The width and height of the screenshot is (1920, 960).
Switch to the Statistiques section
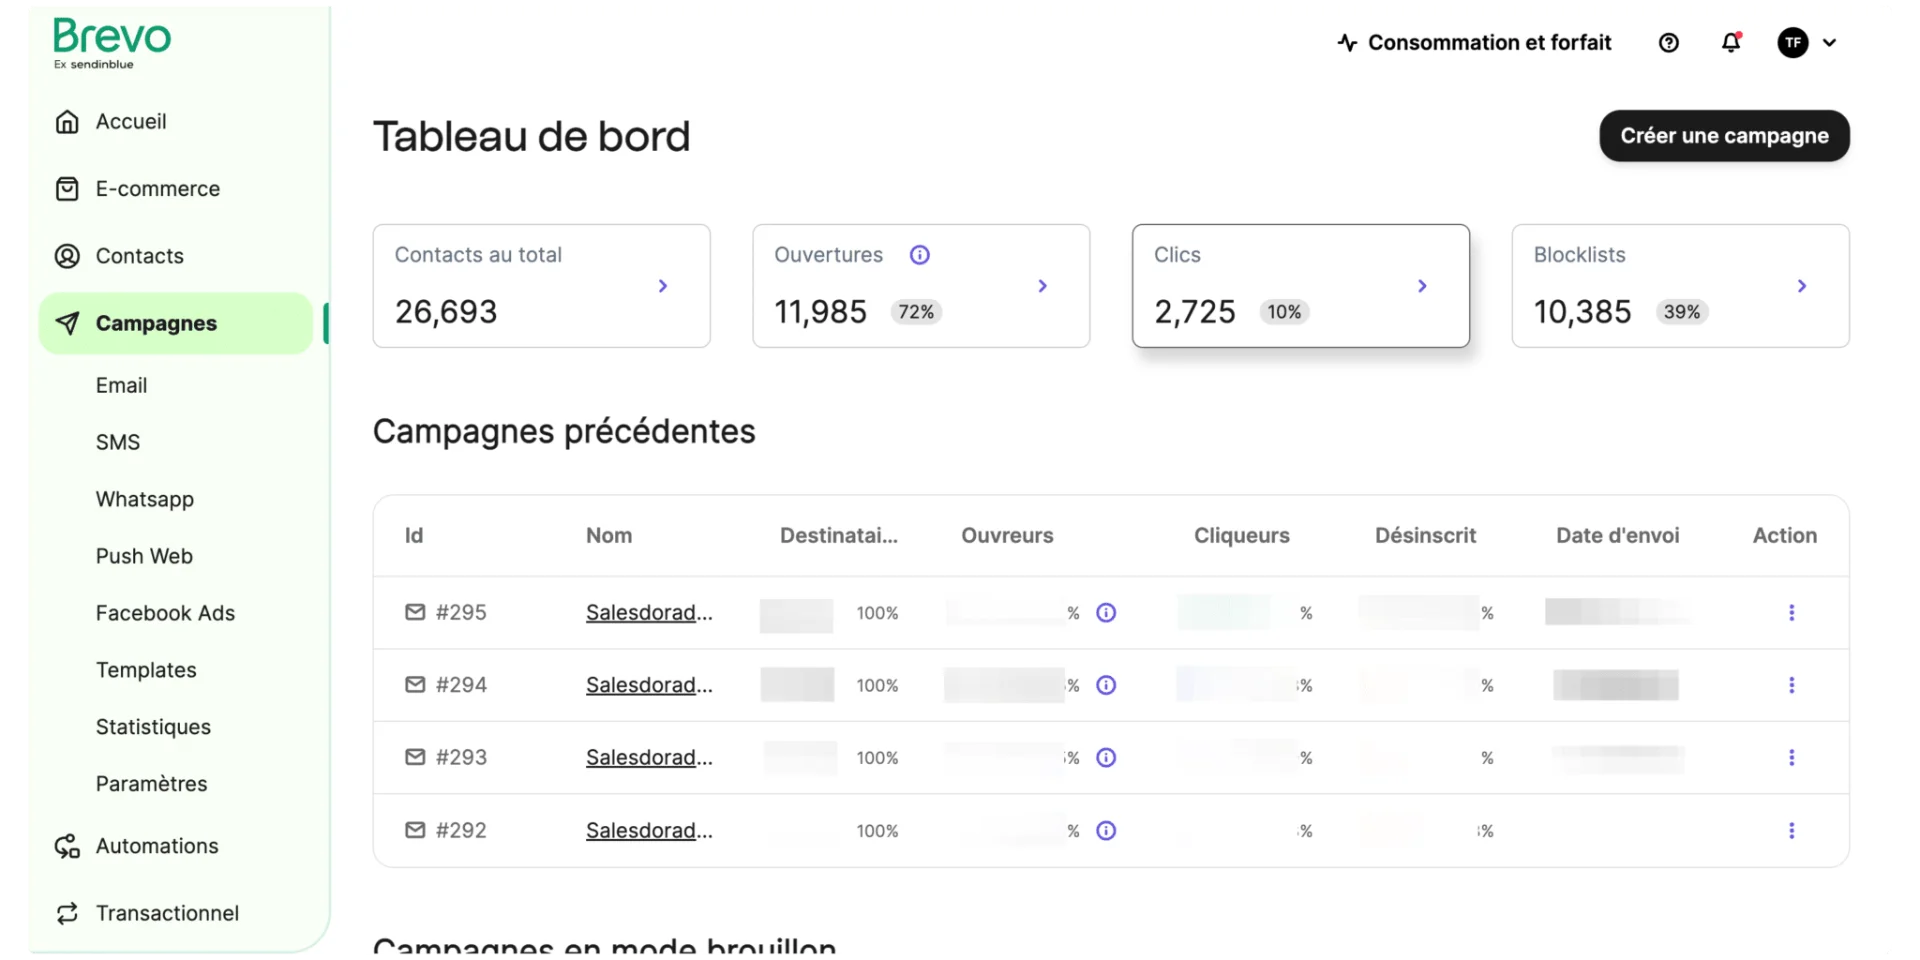[153, 727]
